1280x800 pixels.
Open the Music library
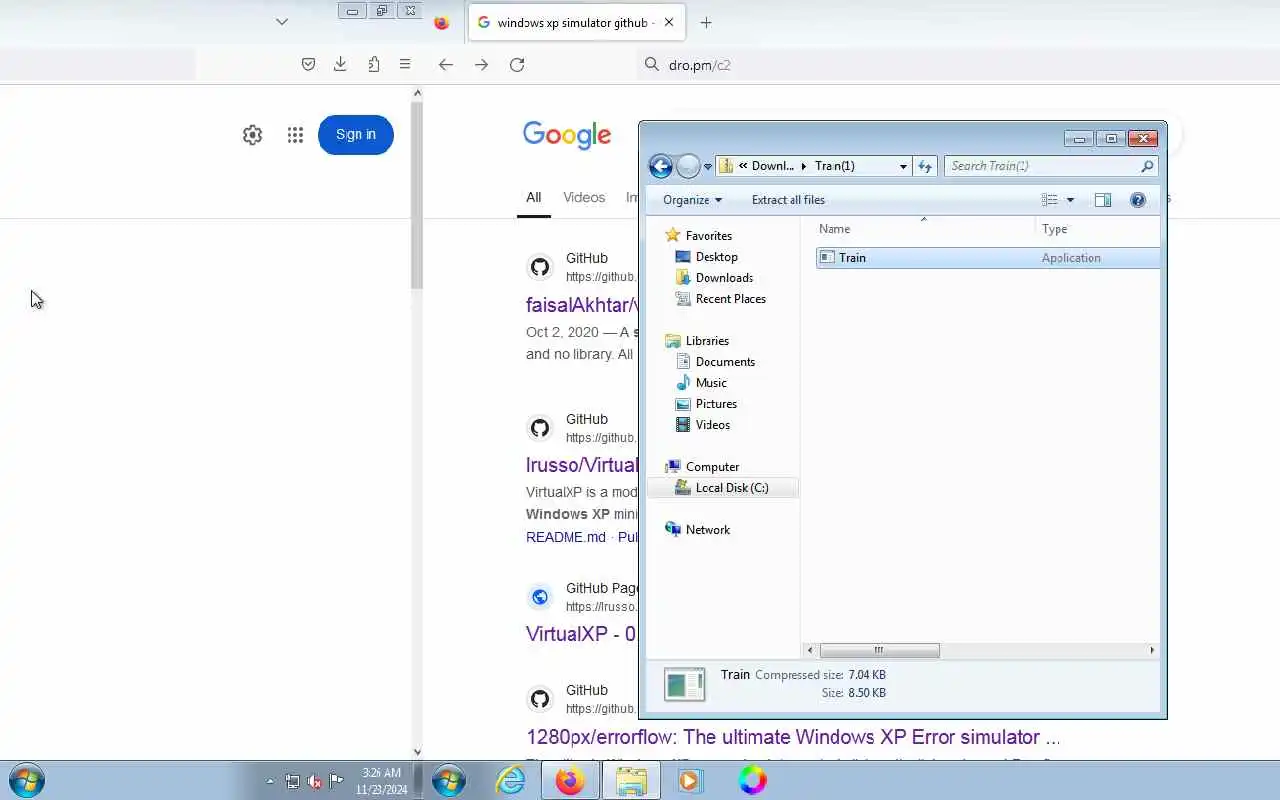711,383
